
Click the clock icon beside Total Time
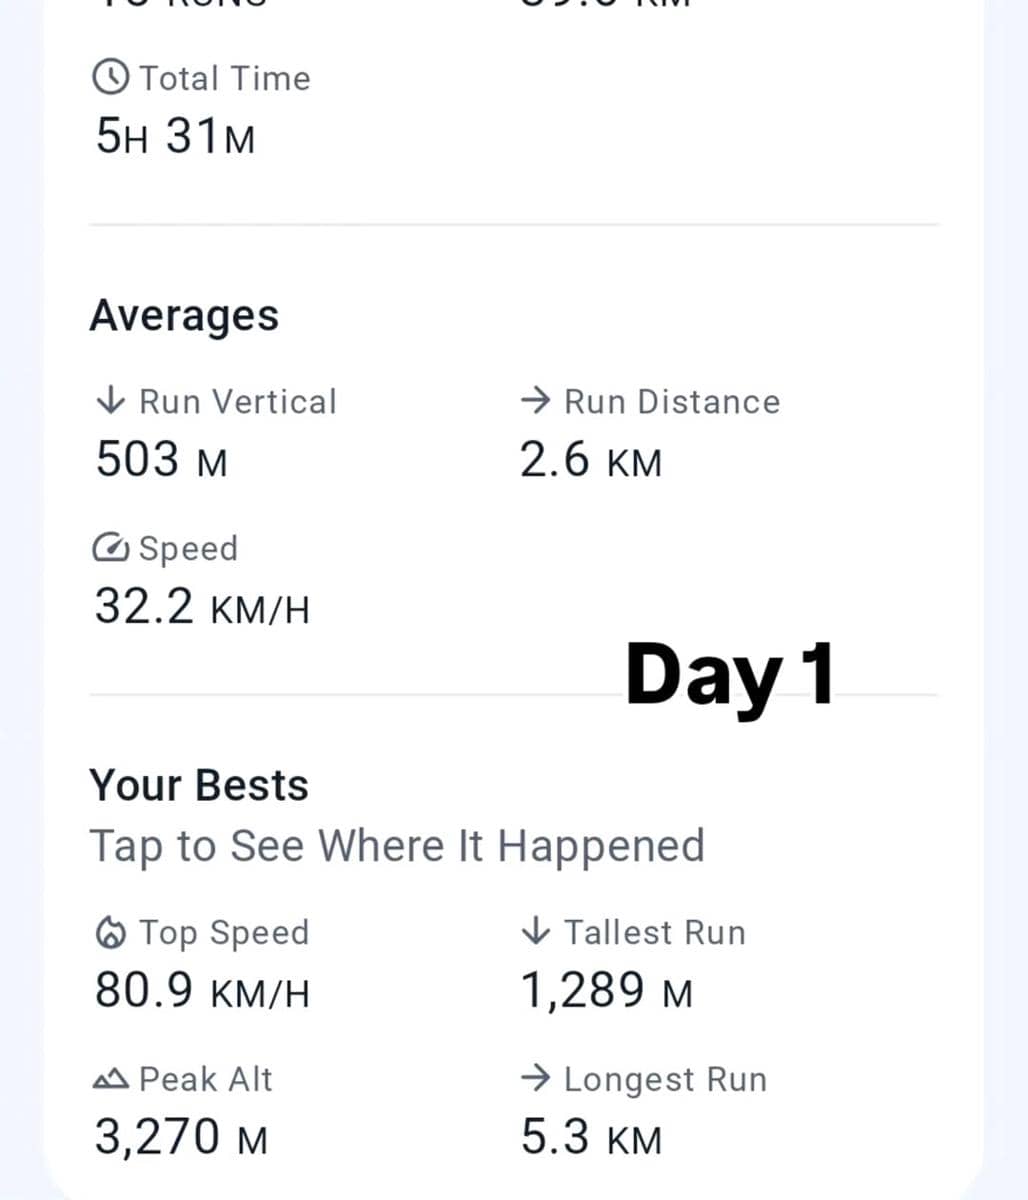[110, 77]
